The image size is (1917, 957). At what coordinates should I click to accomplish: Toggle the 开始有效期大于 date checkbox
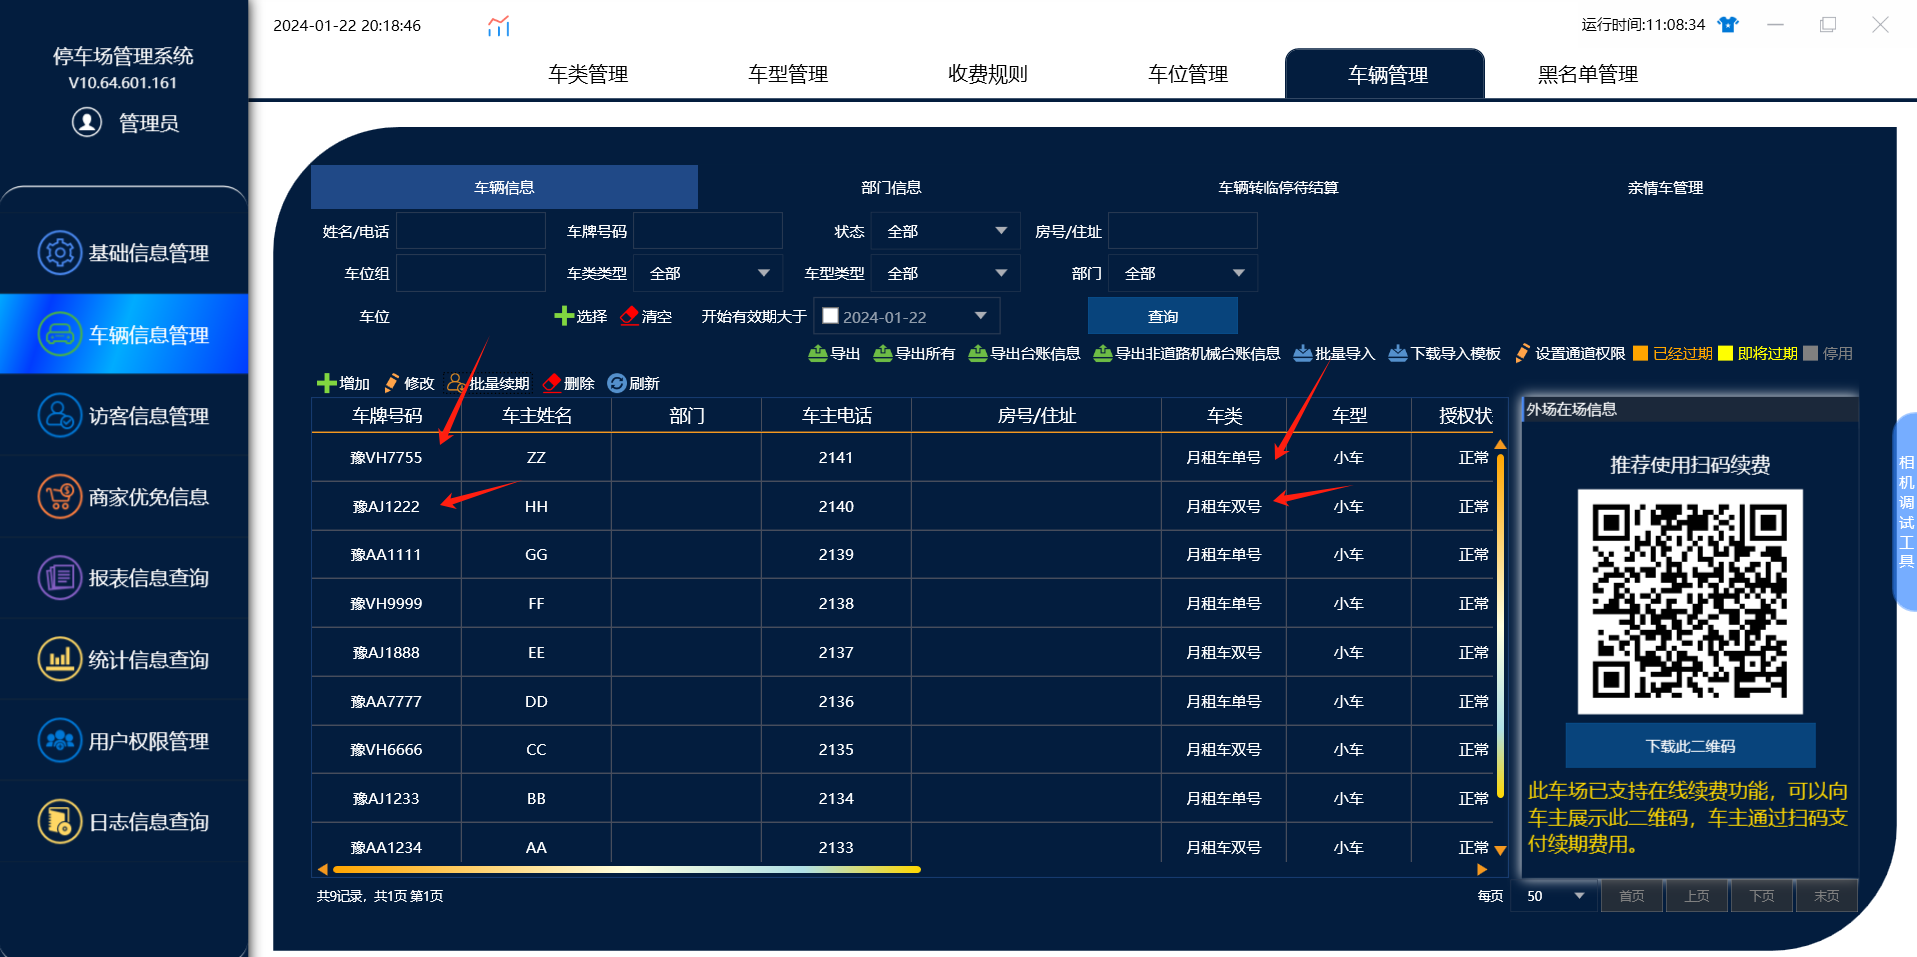tap(830, 316)
